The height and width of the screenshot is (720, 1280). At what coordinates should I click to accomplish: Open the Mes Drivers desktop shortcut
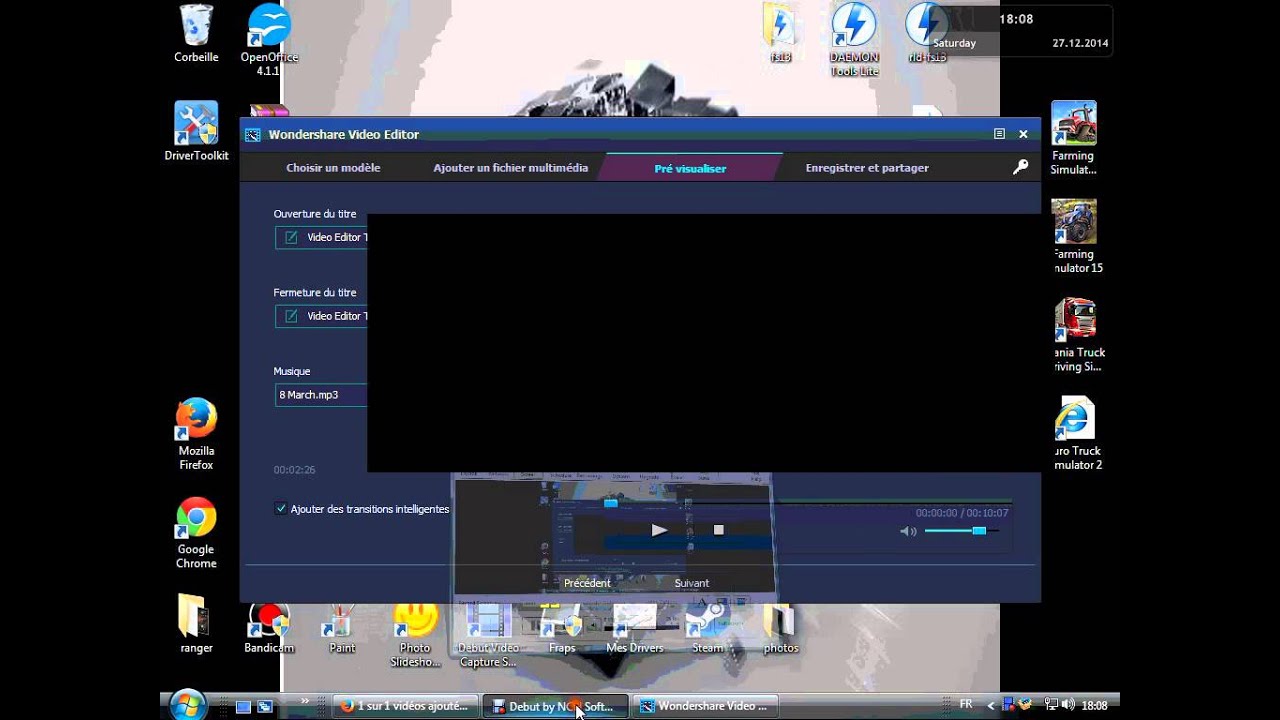pos(635,628)
